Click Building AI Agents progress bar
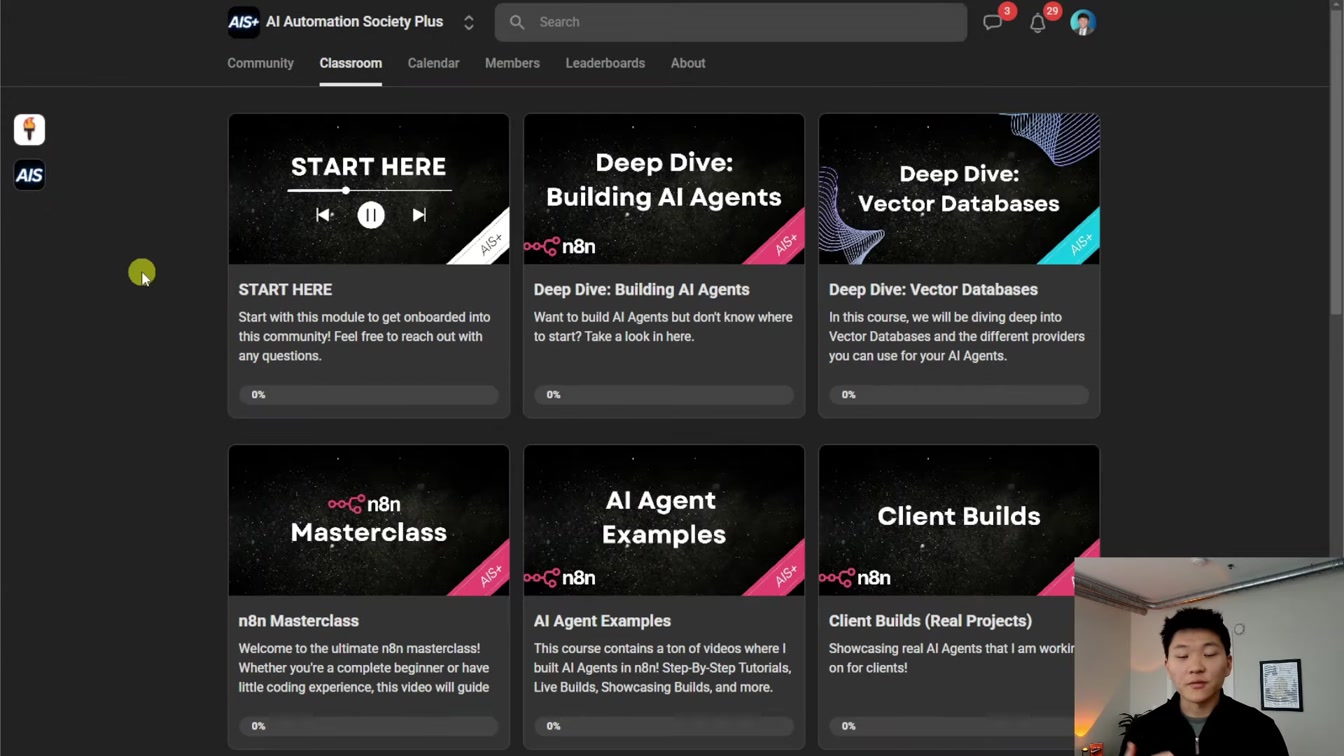The height and width of the screenshot is (756, 1344). point(664,395)
